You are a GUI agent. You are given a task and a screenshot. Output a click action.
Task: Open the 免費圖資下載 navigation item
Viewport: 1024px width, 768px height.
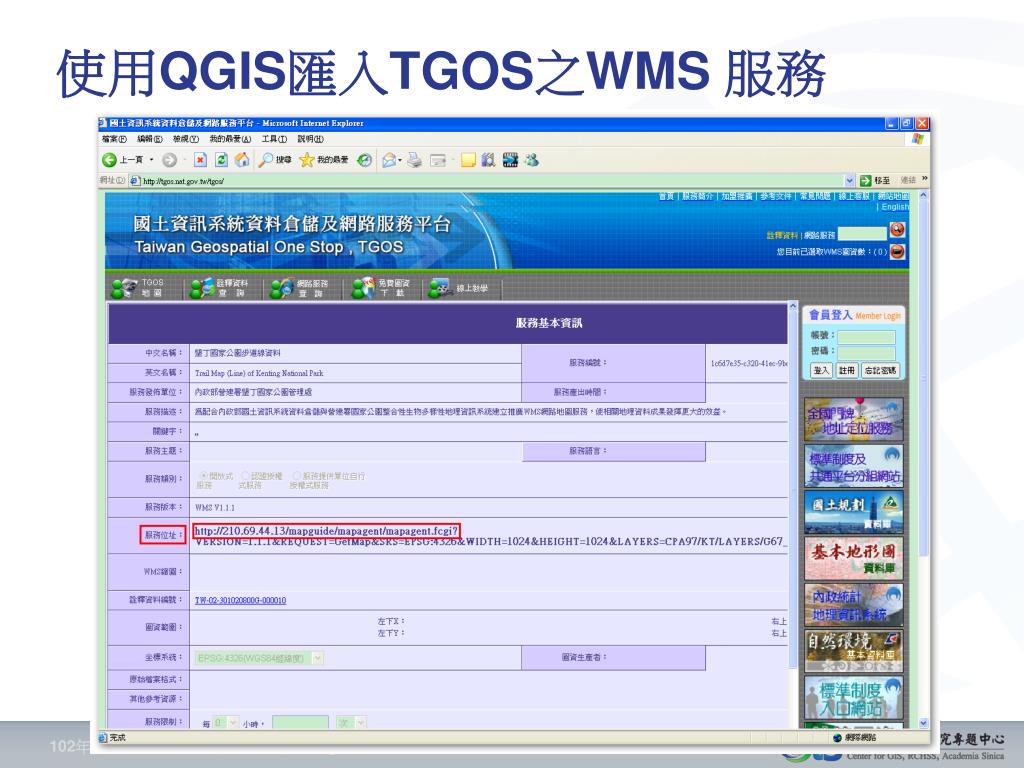coord(381,288)
